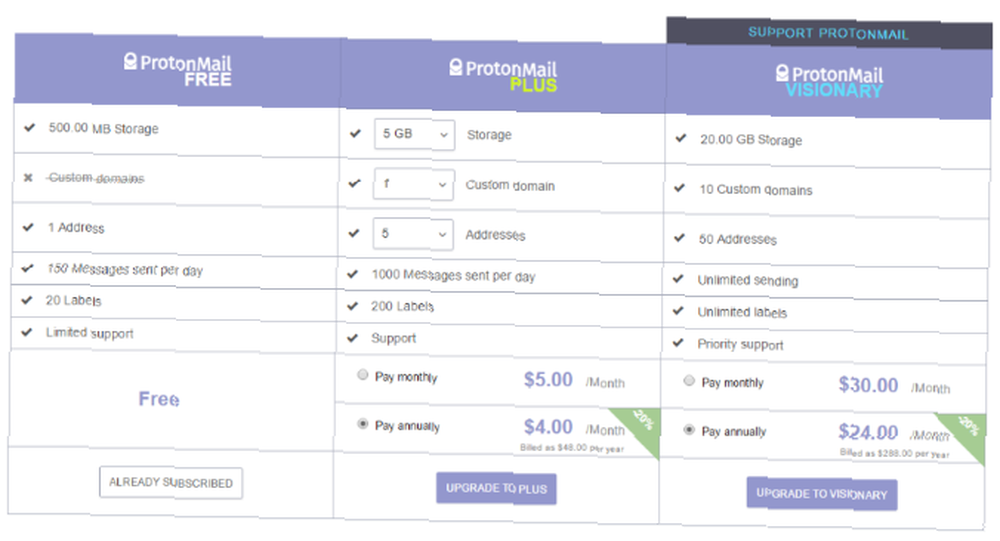Click the green 20% discount ribbon on Plus
1000x541 pixels.
(x=639, y=428)
